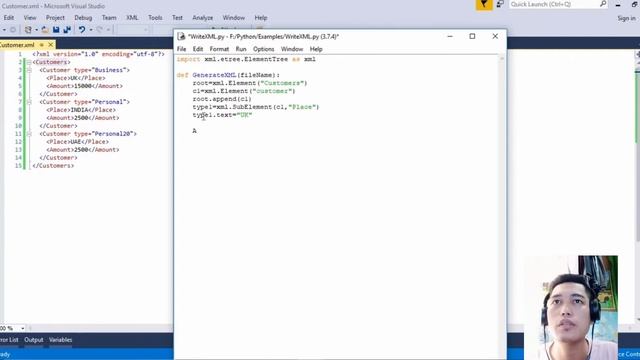Click '<Place>UAE</Place>' XML line

(x=78, y=142)
